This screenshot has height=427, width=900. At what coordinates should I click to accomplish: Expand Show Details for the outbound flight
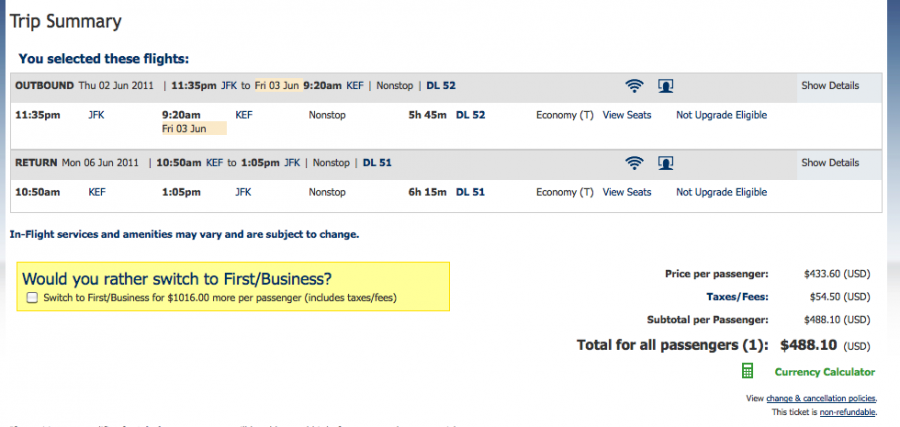point(830,86)
